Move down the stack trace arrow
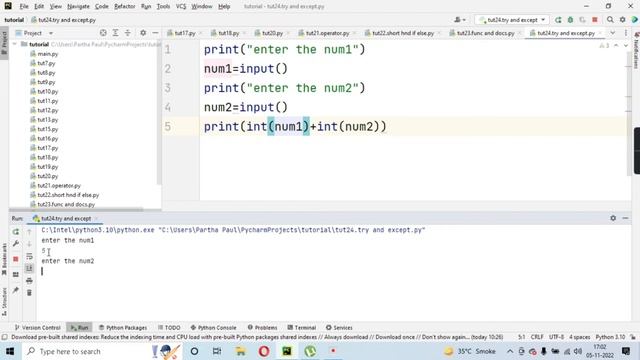The image size is (640, 360). 29,244
